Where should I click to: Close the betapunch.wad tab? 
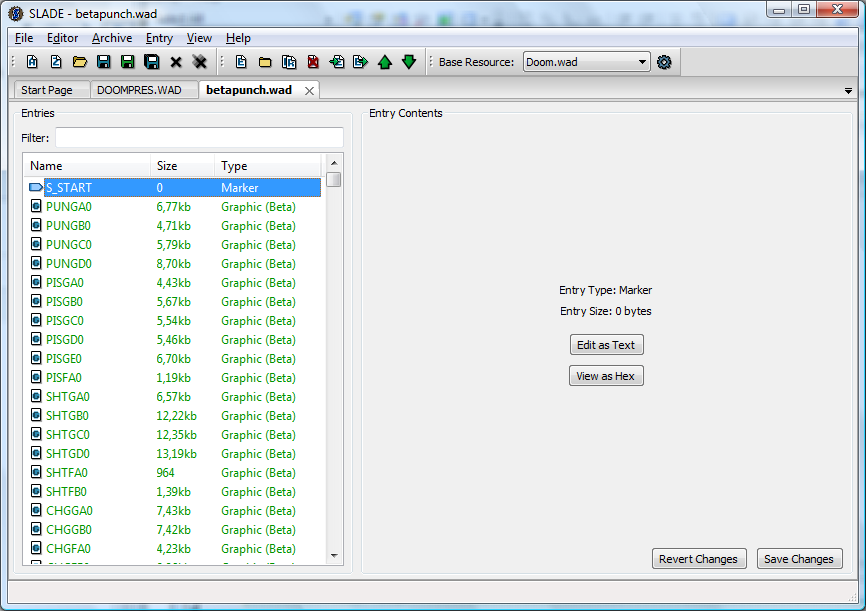(310, 91)
